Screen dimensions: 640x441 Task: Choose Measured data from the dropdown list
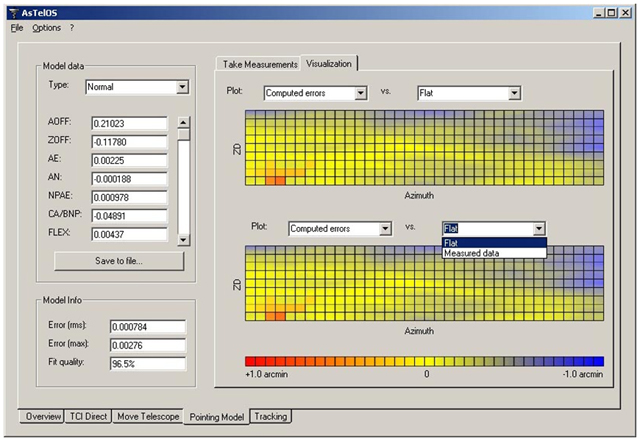click(x=470, y=253)
